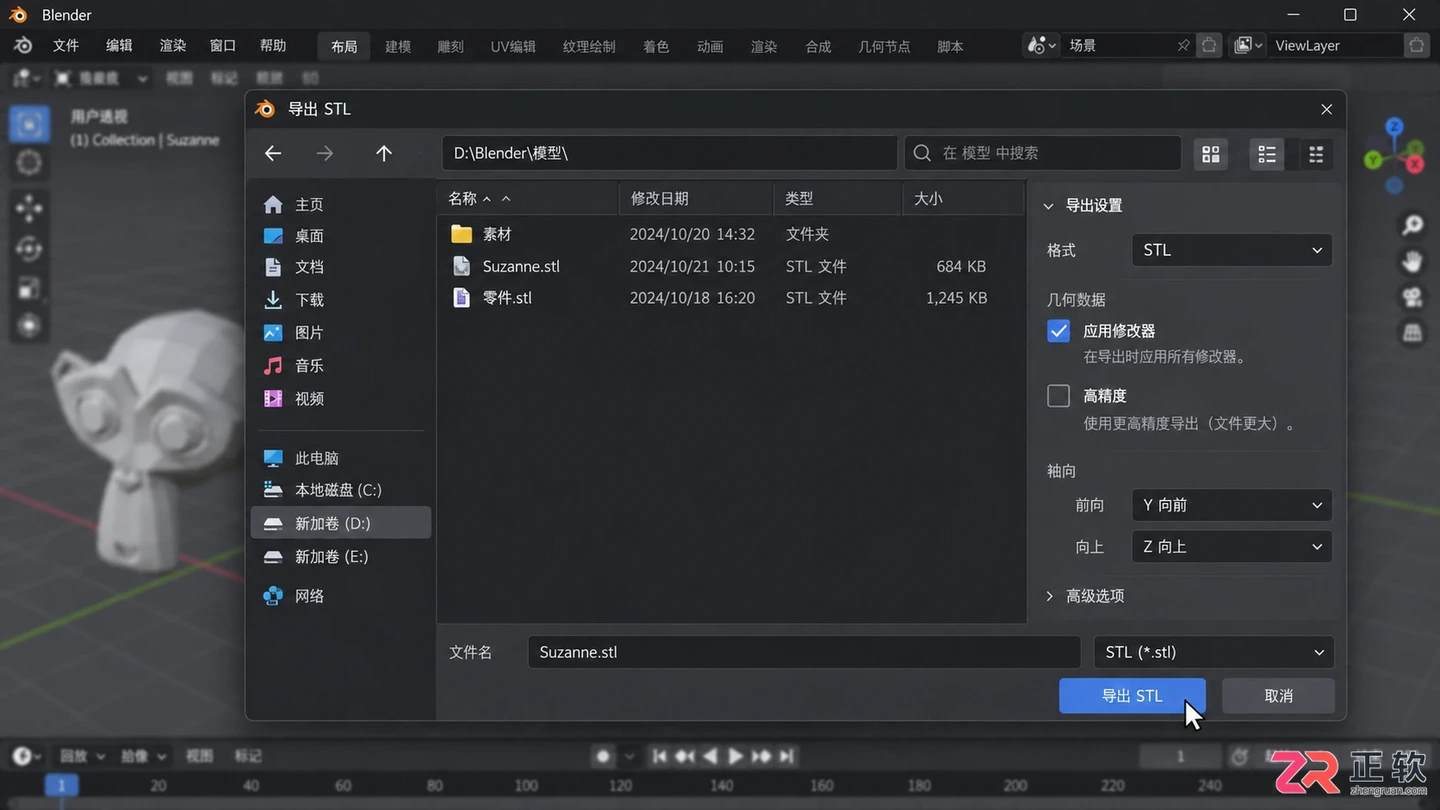Toggle camera view icon in viewport
Screen dimensions: 1440x810
click(1412, 297)
